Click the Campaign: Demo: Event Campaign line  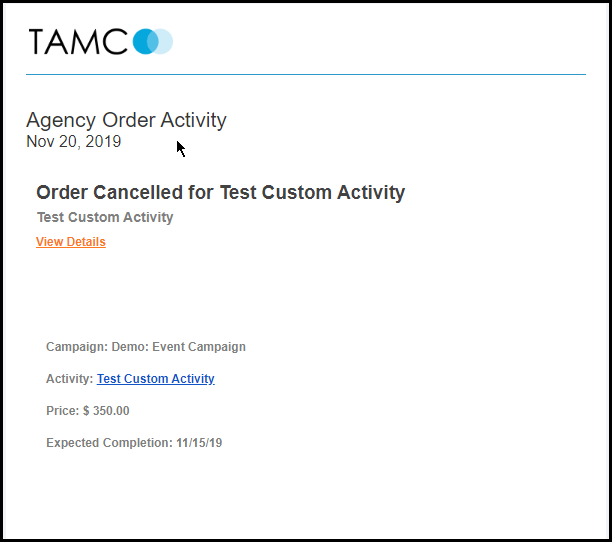pos(146,347)
